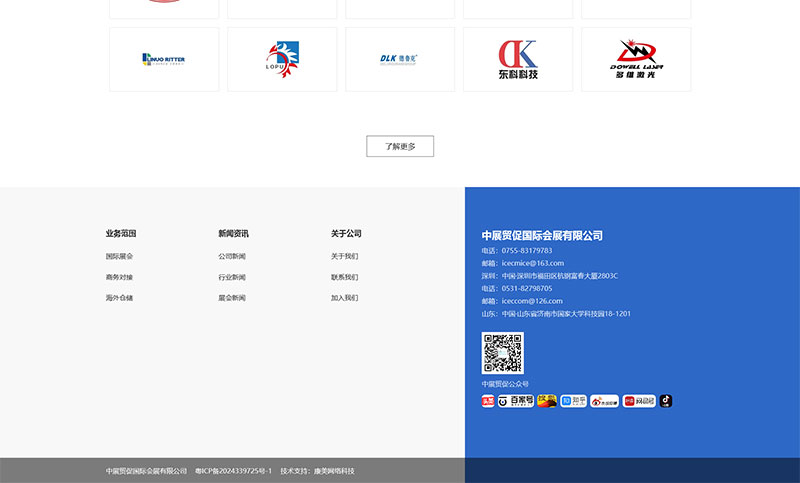Open the 粤ICP备 record number link
The width and height of the screenshot is (800, 483).
[233, 471]
